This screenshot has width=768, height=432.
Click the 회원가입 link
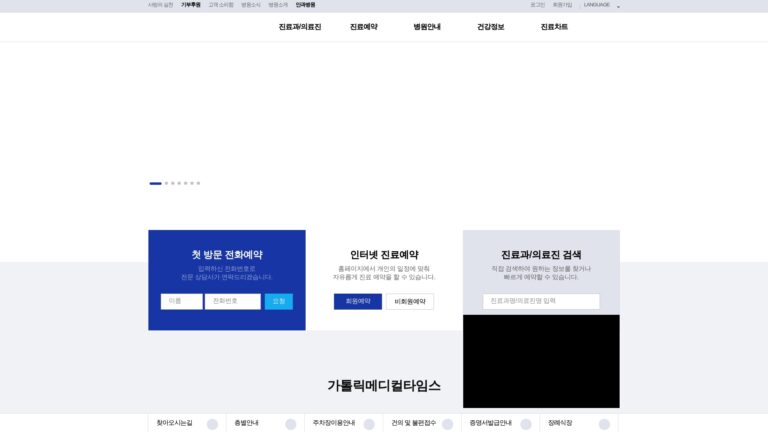point(562,5)
